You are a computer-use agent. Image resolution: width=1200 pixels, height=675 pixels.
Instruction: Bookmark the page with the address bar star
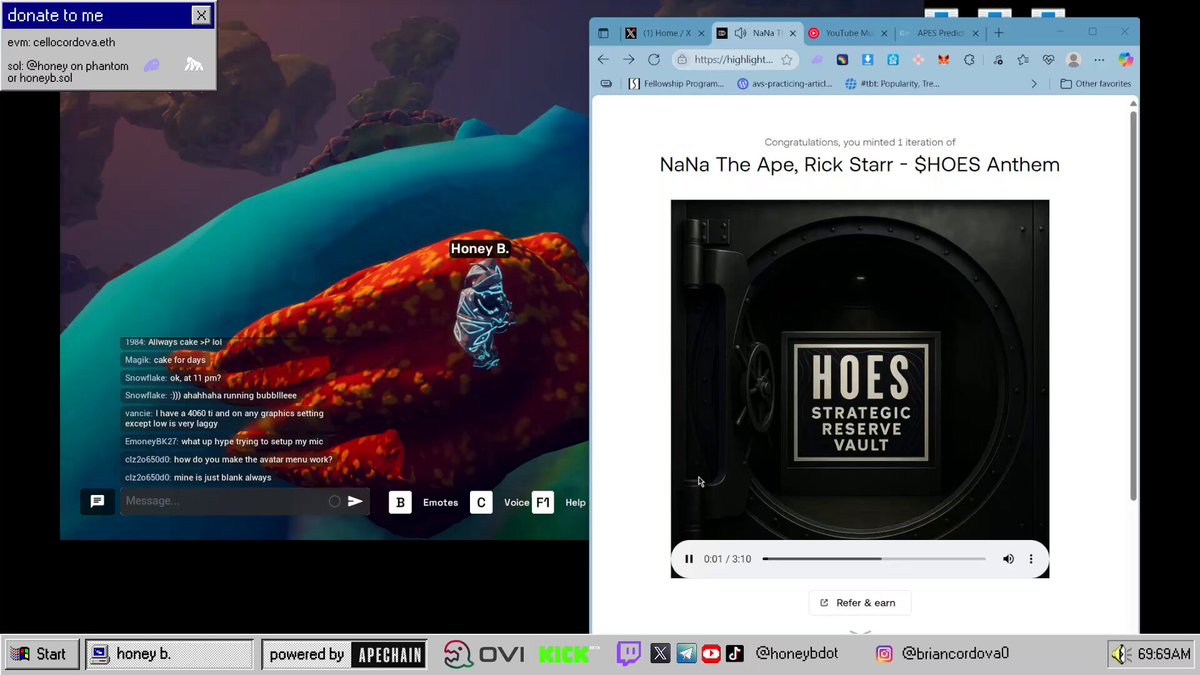(x=787, y=59)
